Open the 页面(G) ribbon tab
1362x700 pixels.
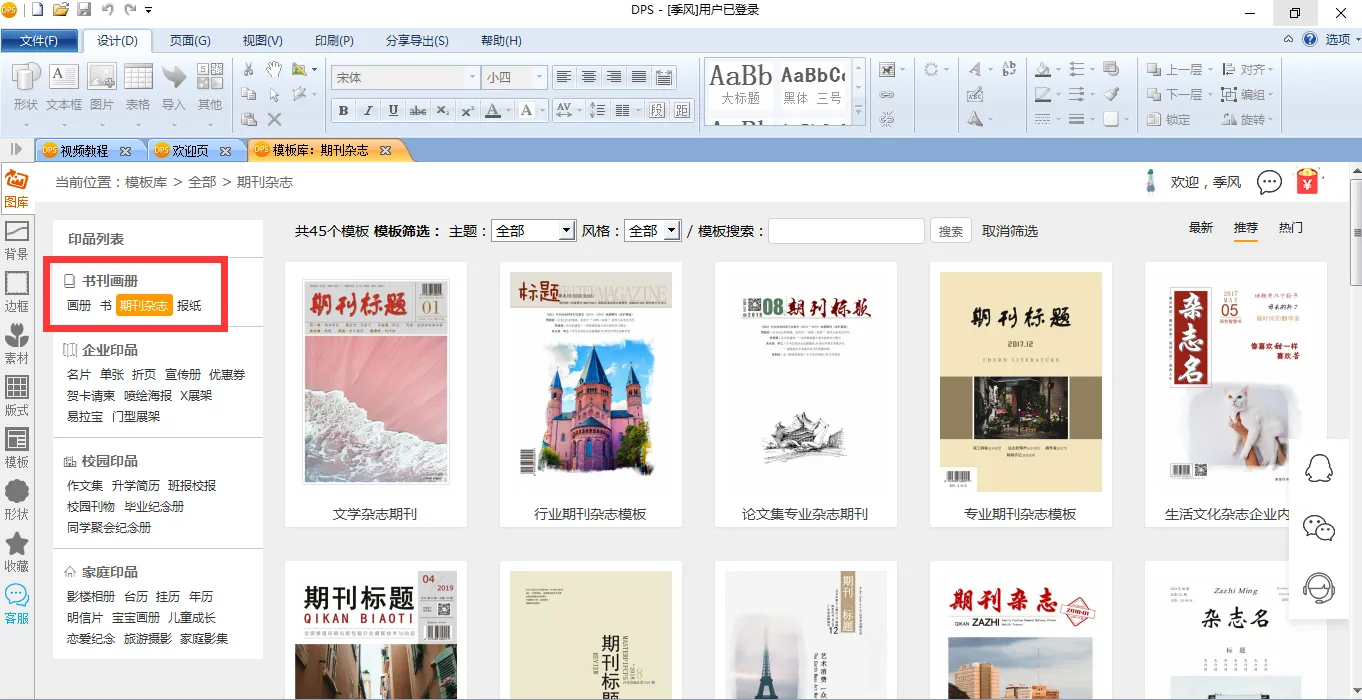coord(189,41)
